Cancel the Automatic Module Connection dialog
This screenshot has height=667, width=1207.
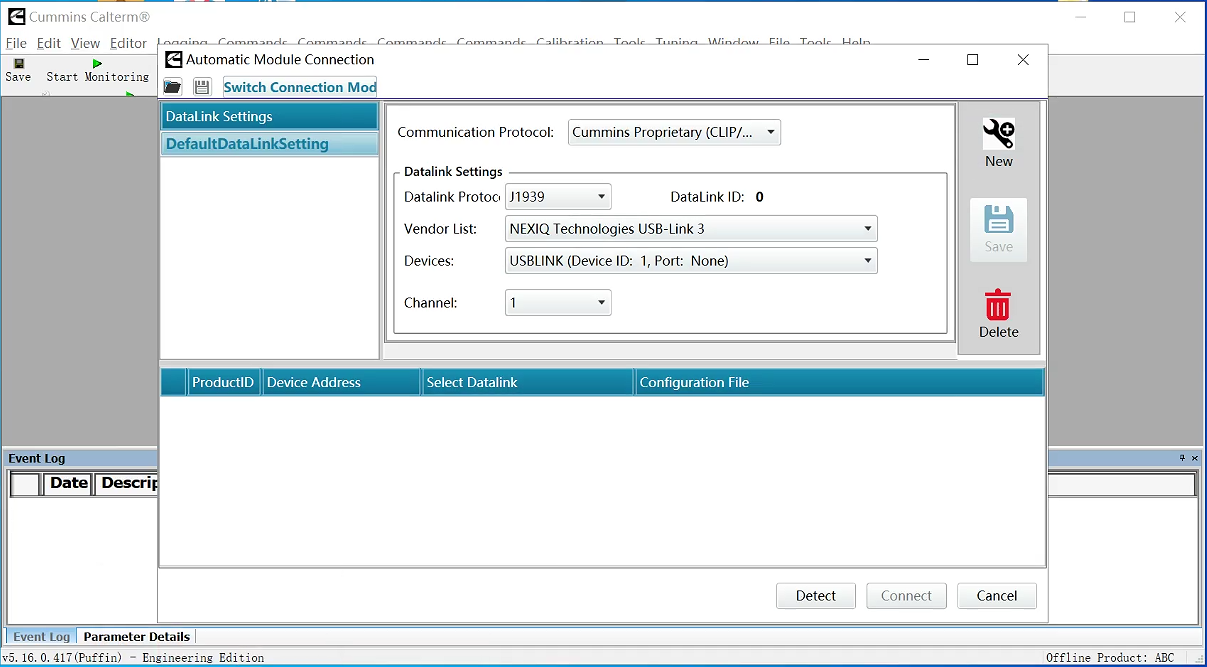997,596
